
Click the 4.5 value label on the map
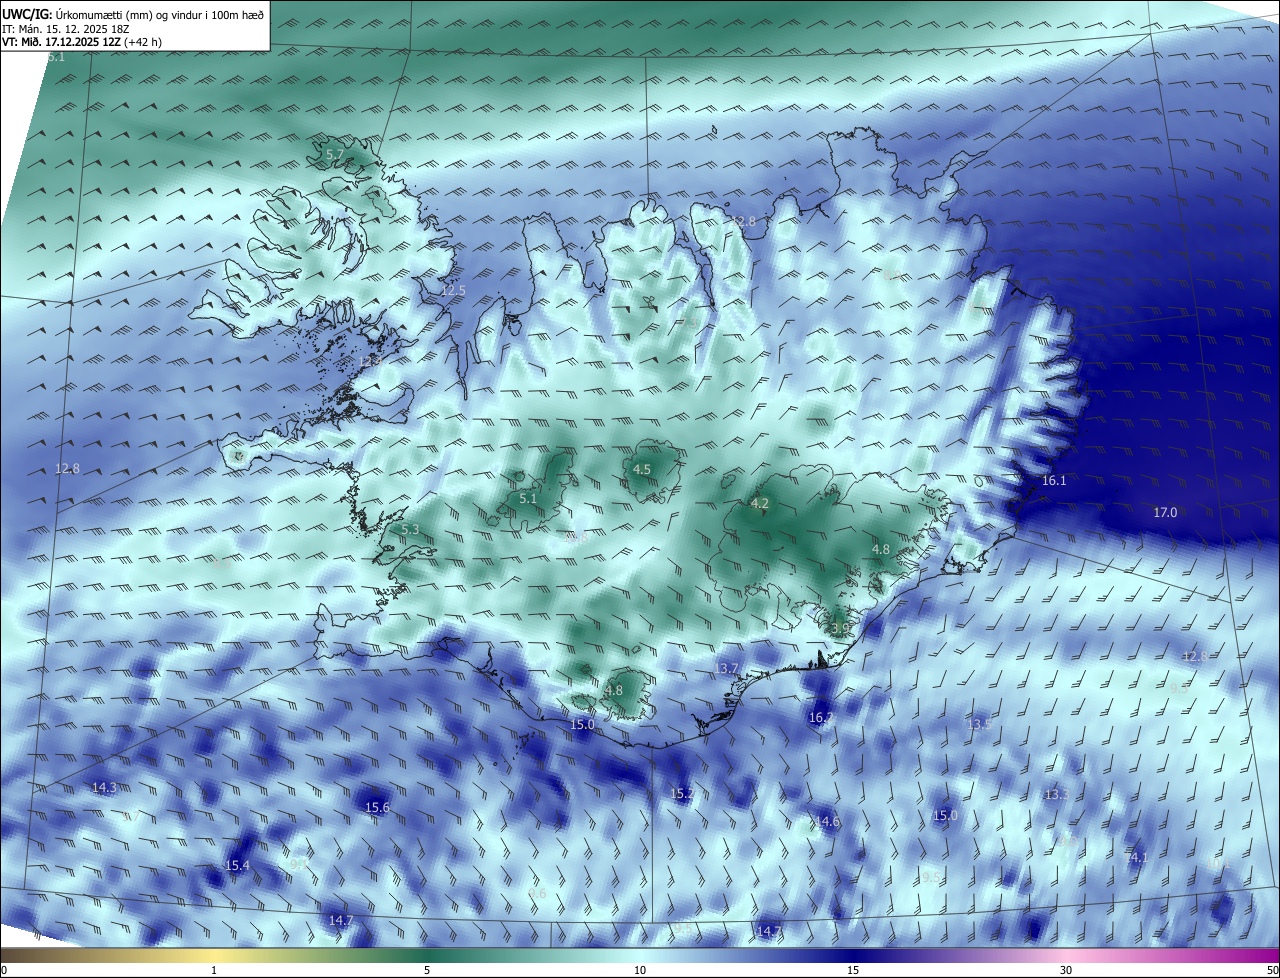point(642,469)
